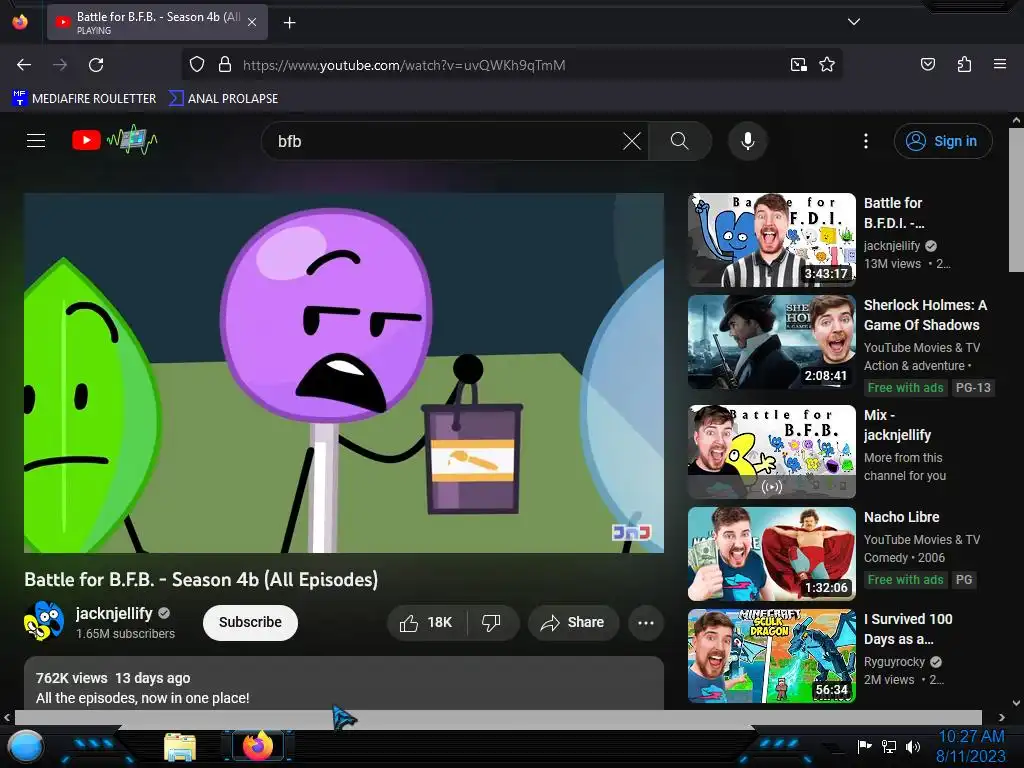Open Battle for B.F.D.I. recommended thumbnail
1024x768 pixels.
[x=772, y=240]
